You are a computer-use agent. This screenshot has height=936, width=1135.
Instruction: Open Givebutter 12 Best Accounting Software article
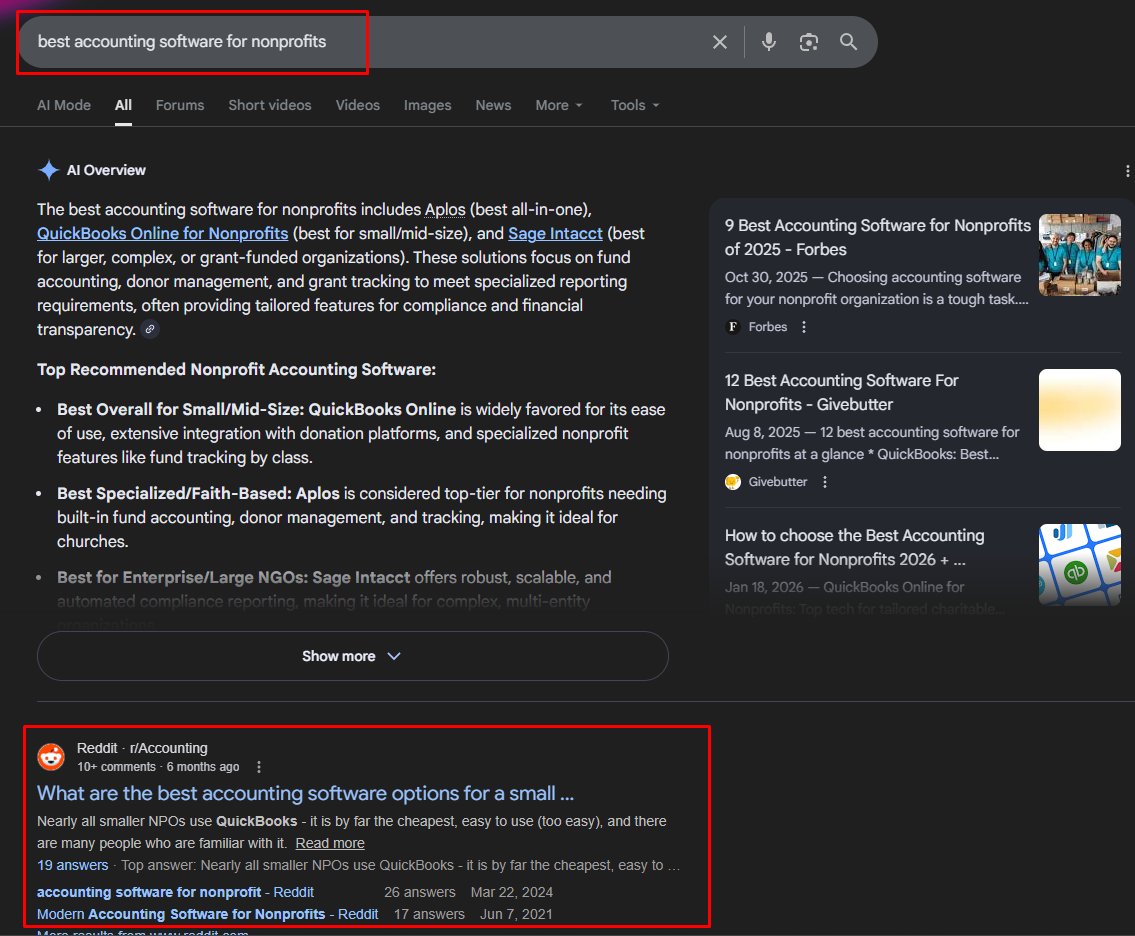pyautogui.click(x=841, y=392)
